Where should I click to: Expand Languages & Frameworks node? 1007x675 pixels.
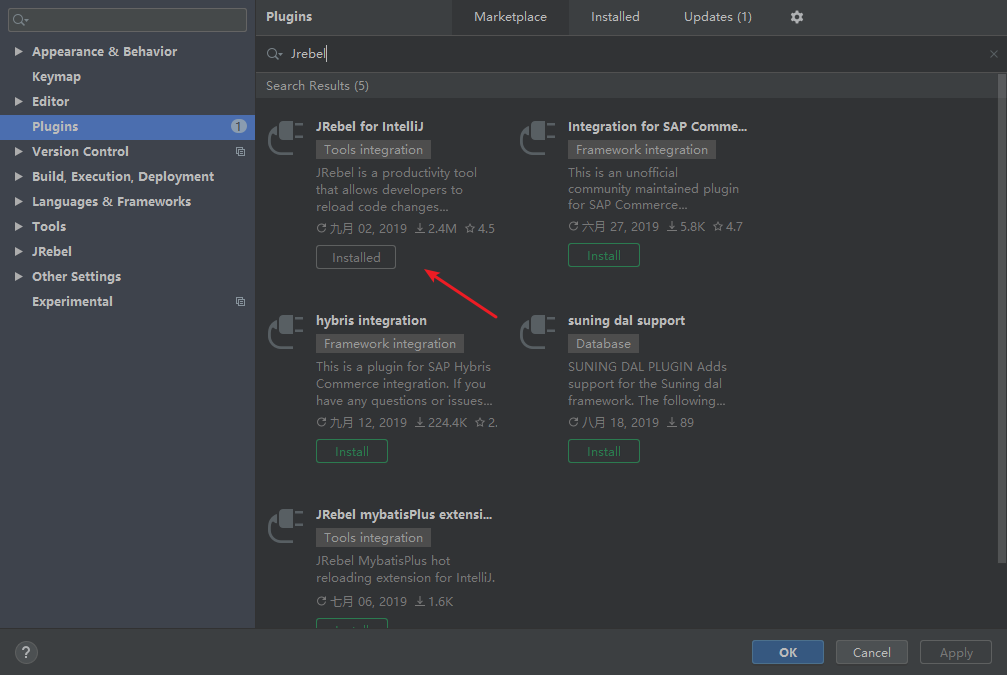[19, 202]
